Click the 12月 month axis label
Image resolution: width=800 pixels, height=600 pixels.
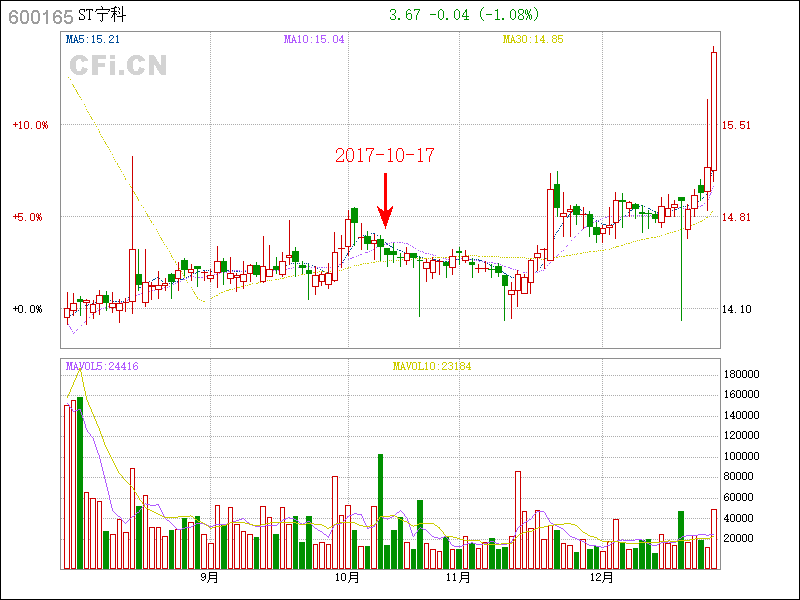click(601, 577)
